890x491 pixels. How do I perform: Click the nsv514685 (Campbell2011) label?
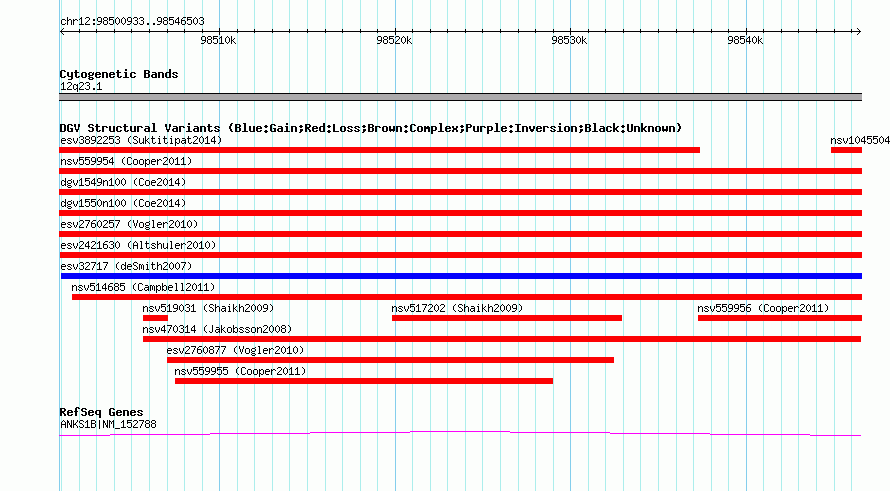[x=143, y=287]
